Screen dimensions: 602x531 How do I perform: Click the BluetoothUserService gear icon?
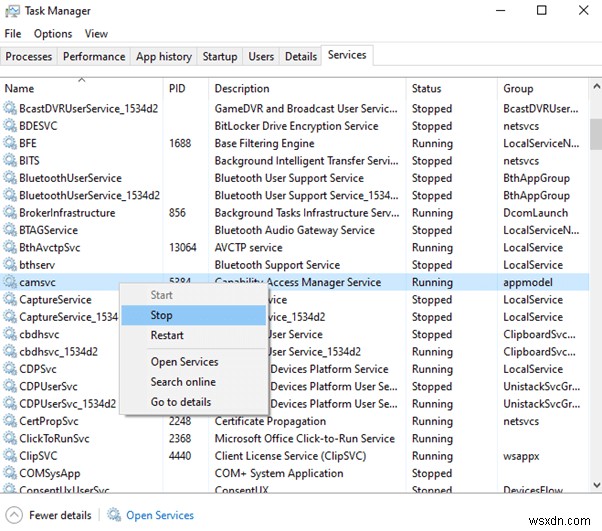10,178
